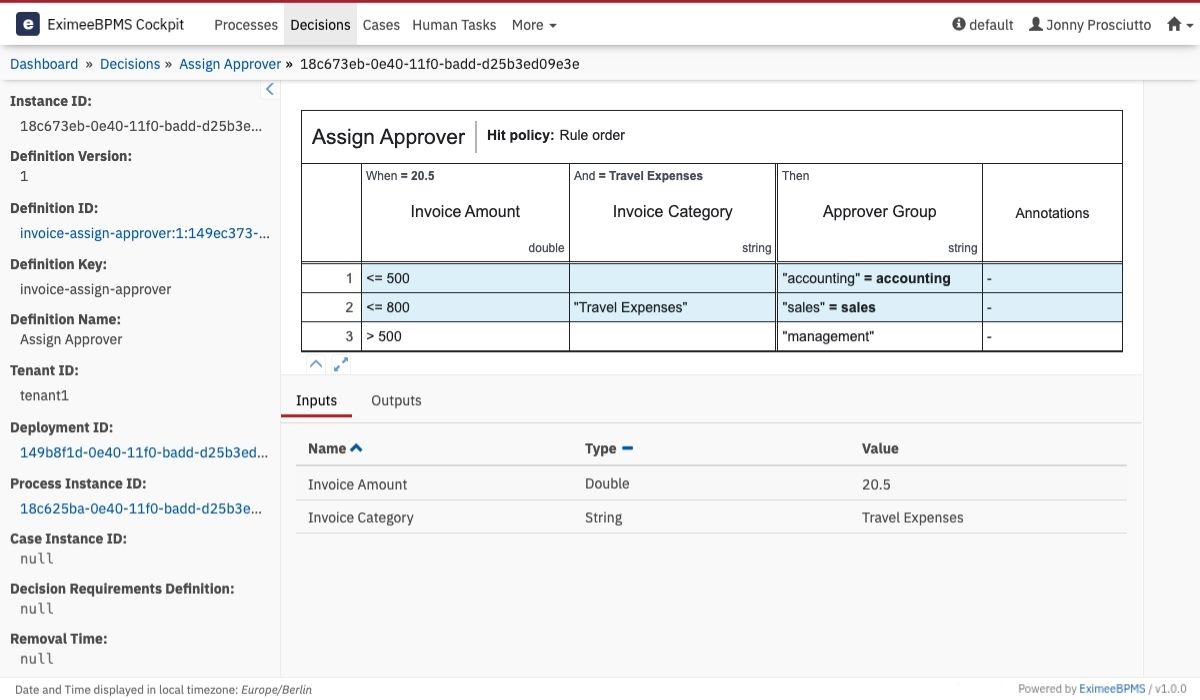Screen dimensions: 1200x700
Task: Click rule 1 condition '<= 500'
Action: click(x=465, y=278)
